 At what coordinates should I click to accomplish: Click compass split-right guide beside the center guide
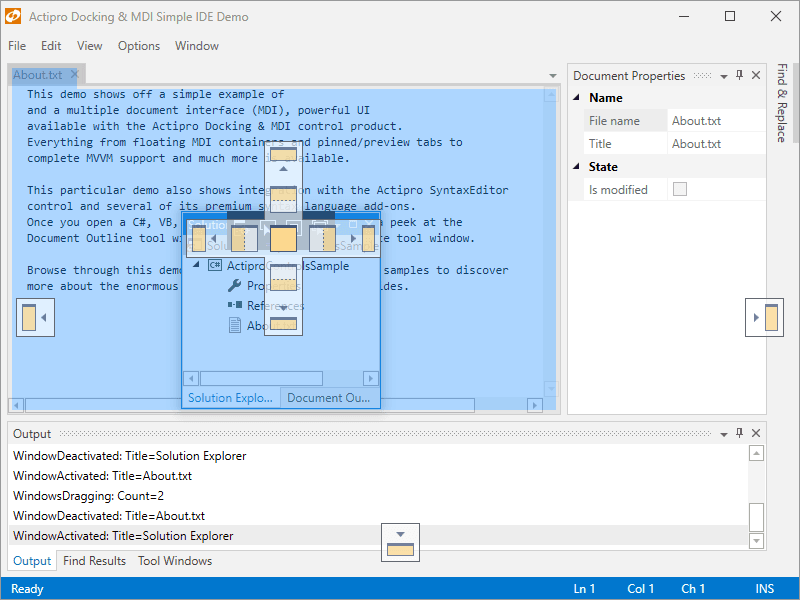(x=322, y=239)
